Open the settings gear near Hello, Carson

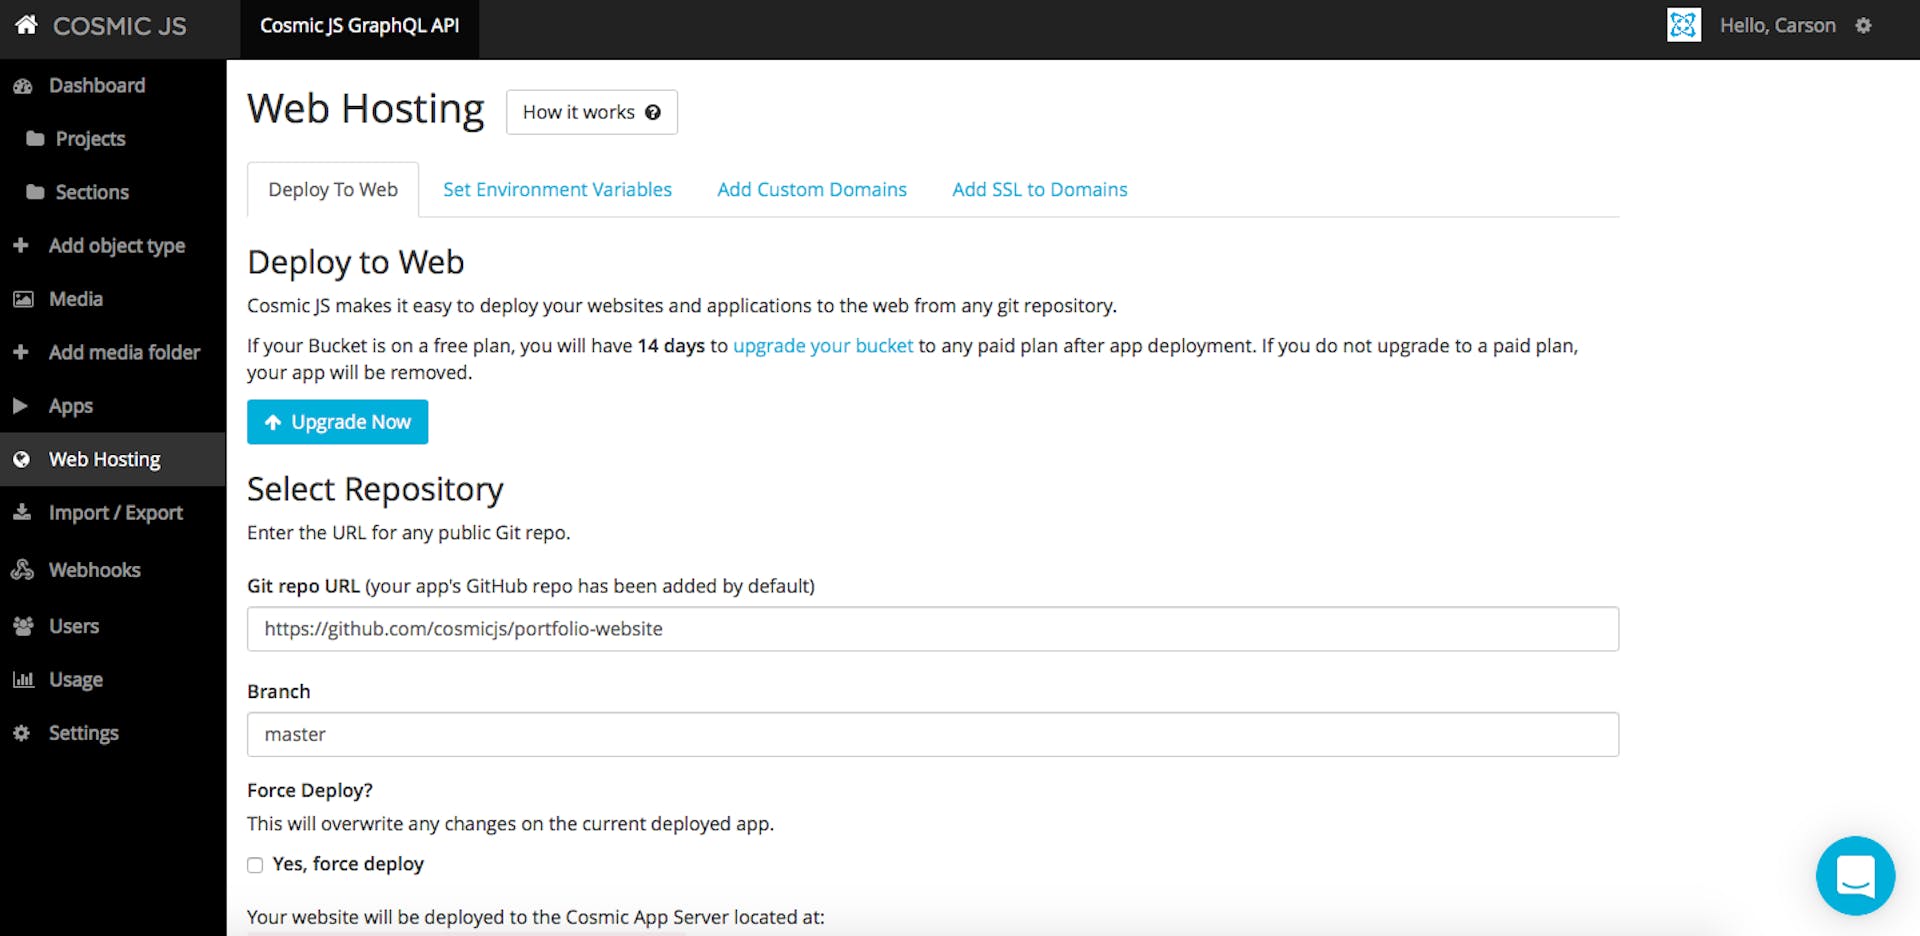click(x=1864, y=25)
